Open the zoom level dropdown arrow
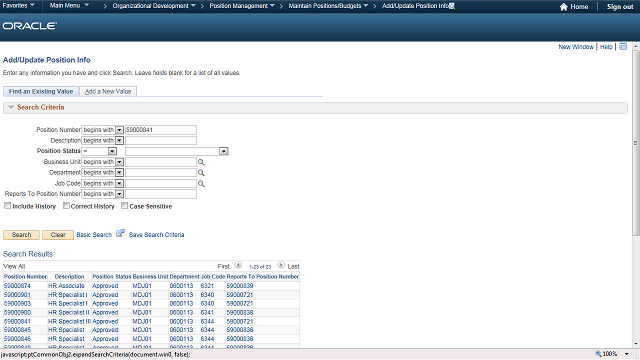The height and width of the screenshot is (360, 640). click(x=627, y=354)
